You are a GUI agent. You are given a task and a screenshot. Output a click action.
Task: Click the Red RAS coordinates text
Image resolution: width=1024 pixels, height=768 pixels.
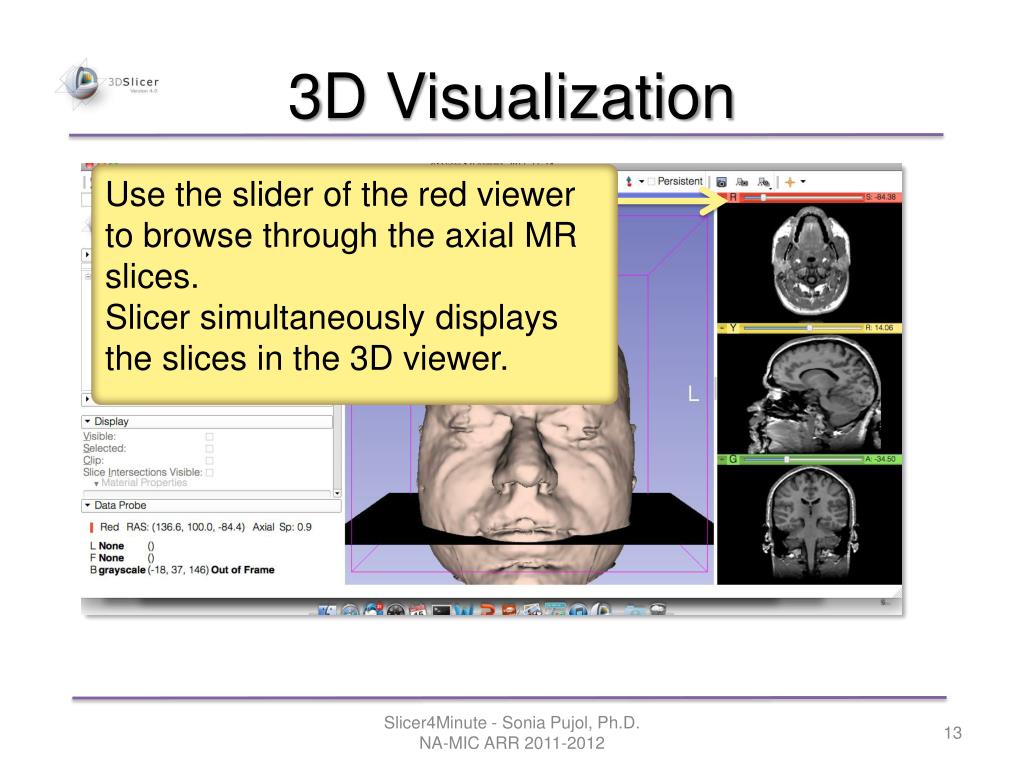[x=172, y=527]
